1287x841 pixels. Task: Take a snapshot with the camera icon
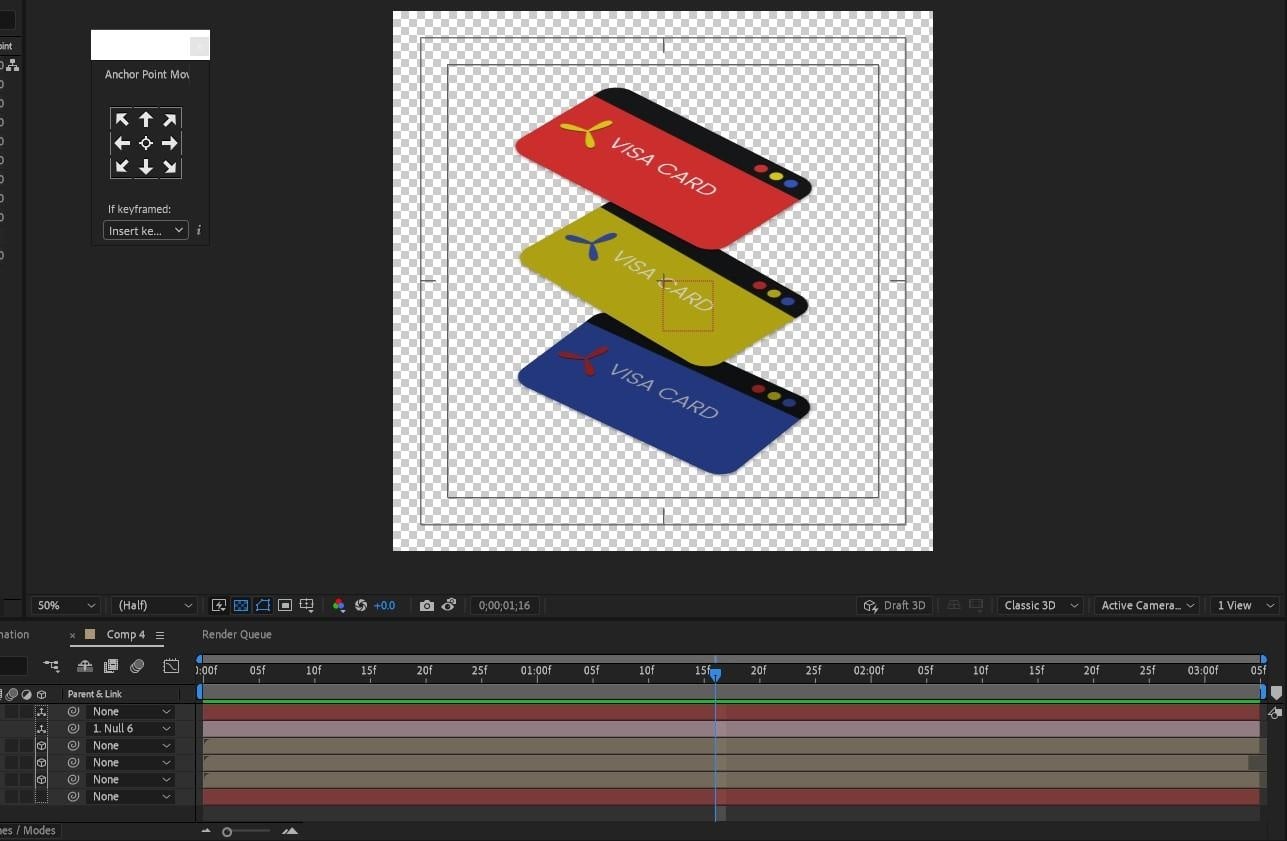[427, 605]
